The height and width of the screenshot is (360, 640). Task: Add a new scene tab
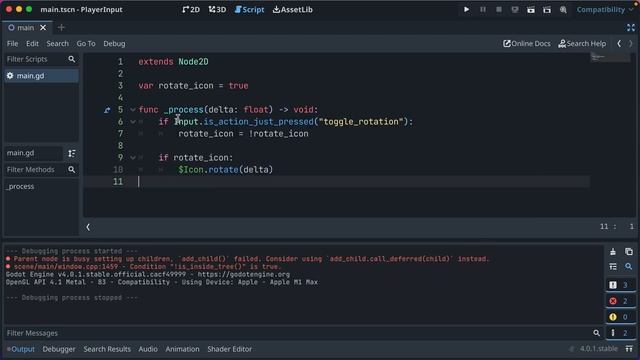61,27
